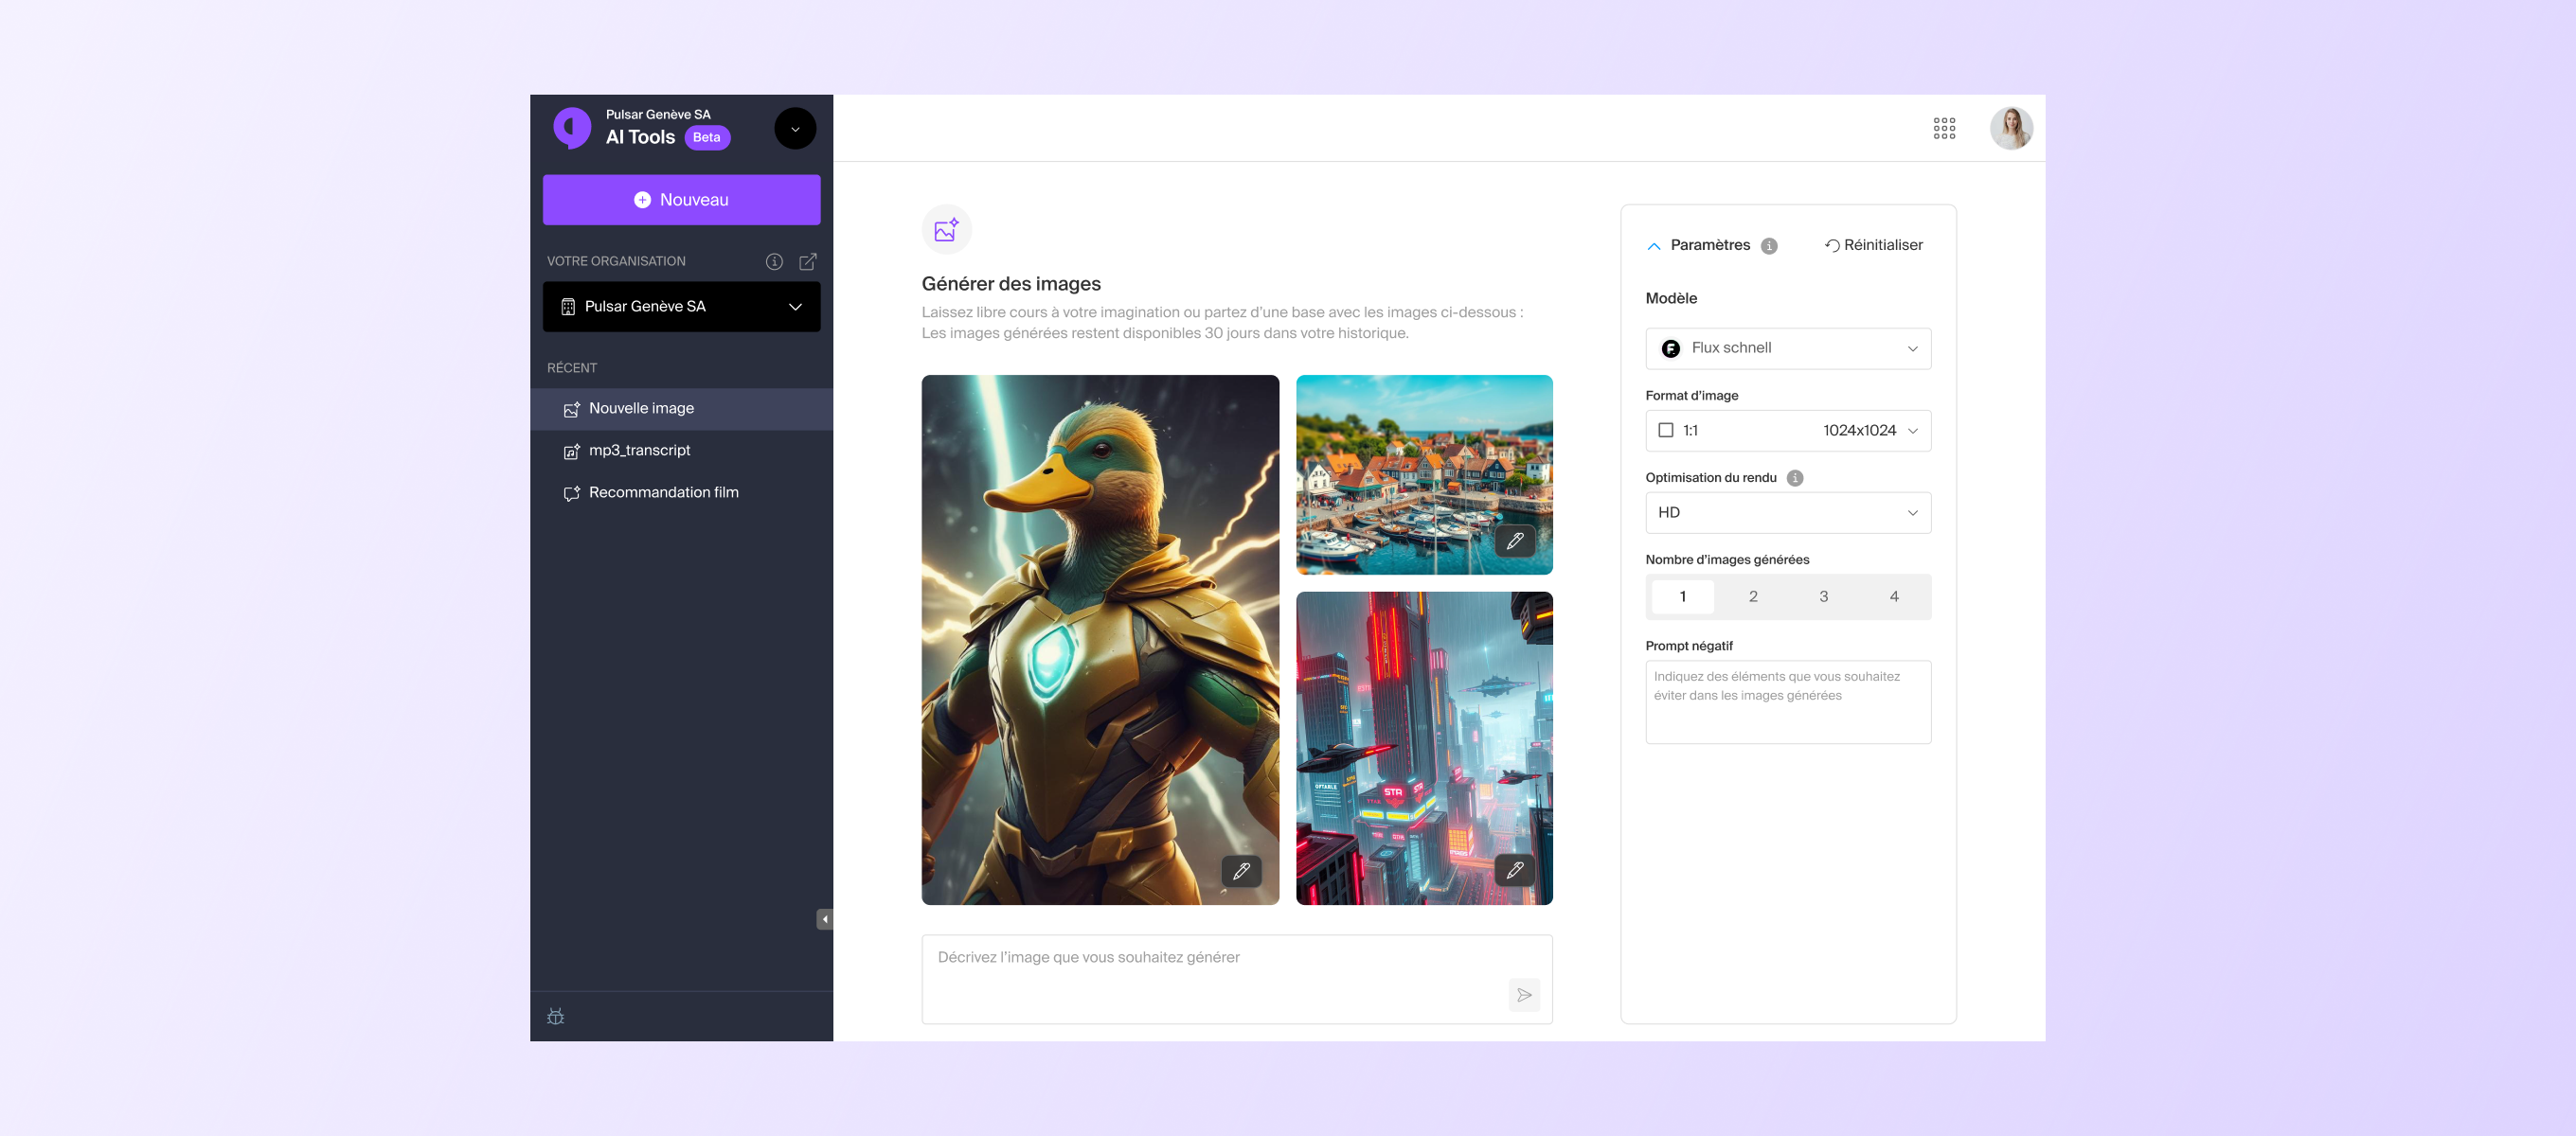Open organisation external link icon
Viewport: 2576px width, 1136px height.
pos(808,261)
